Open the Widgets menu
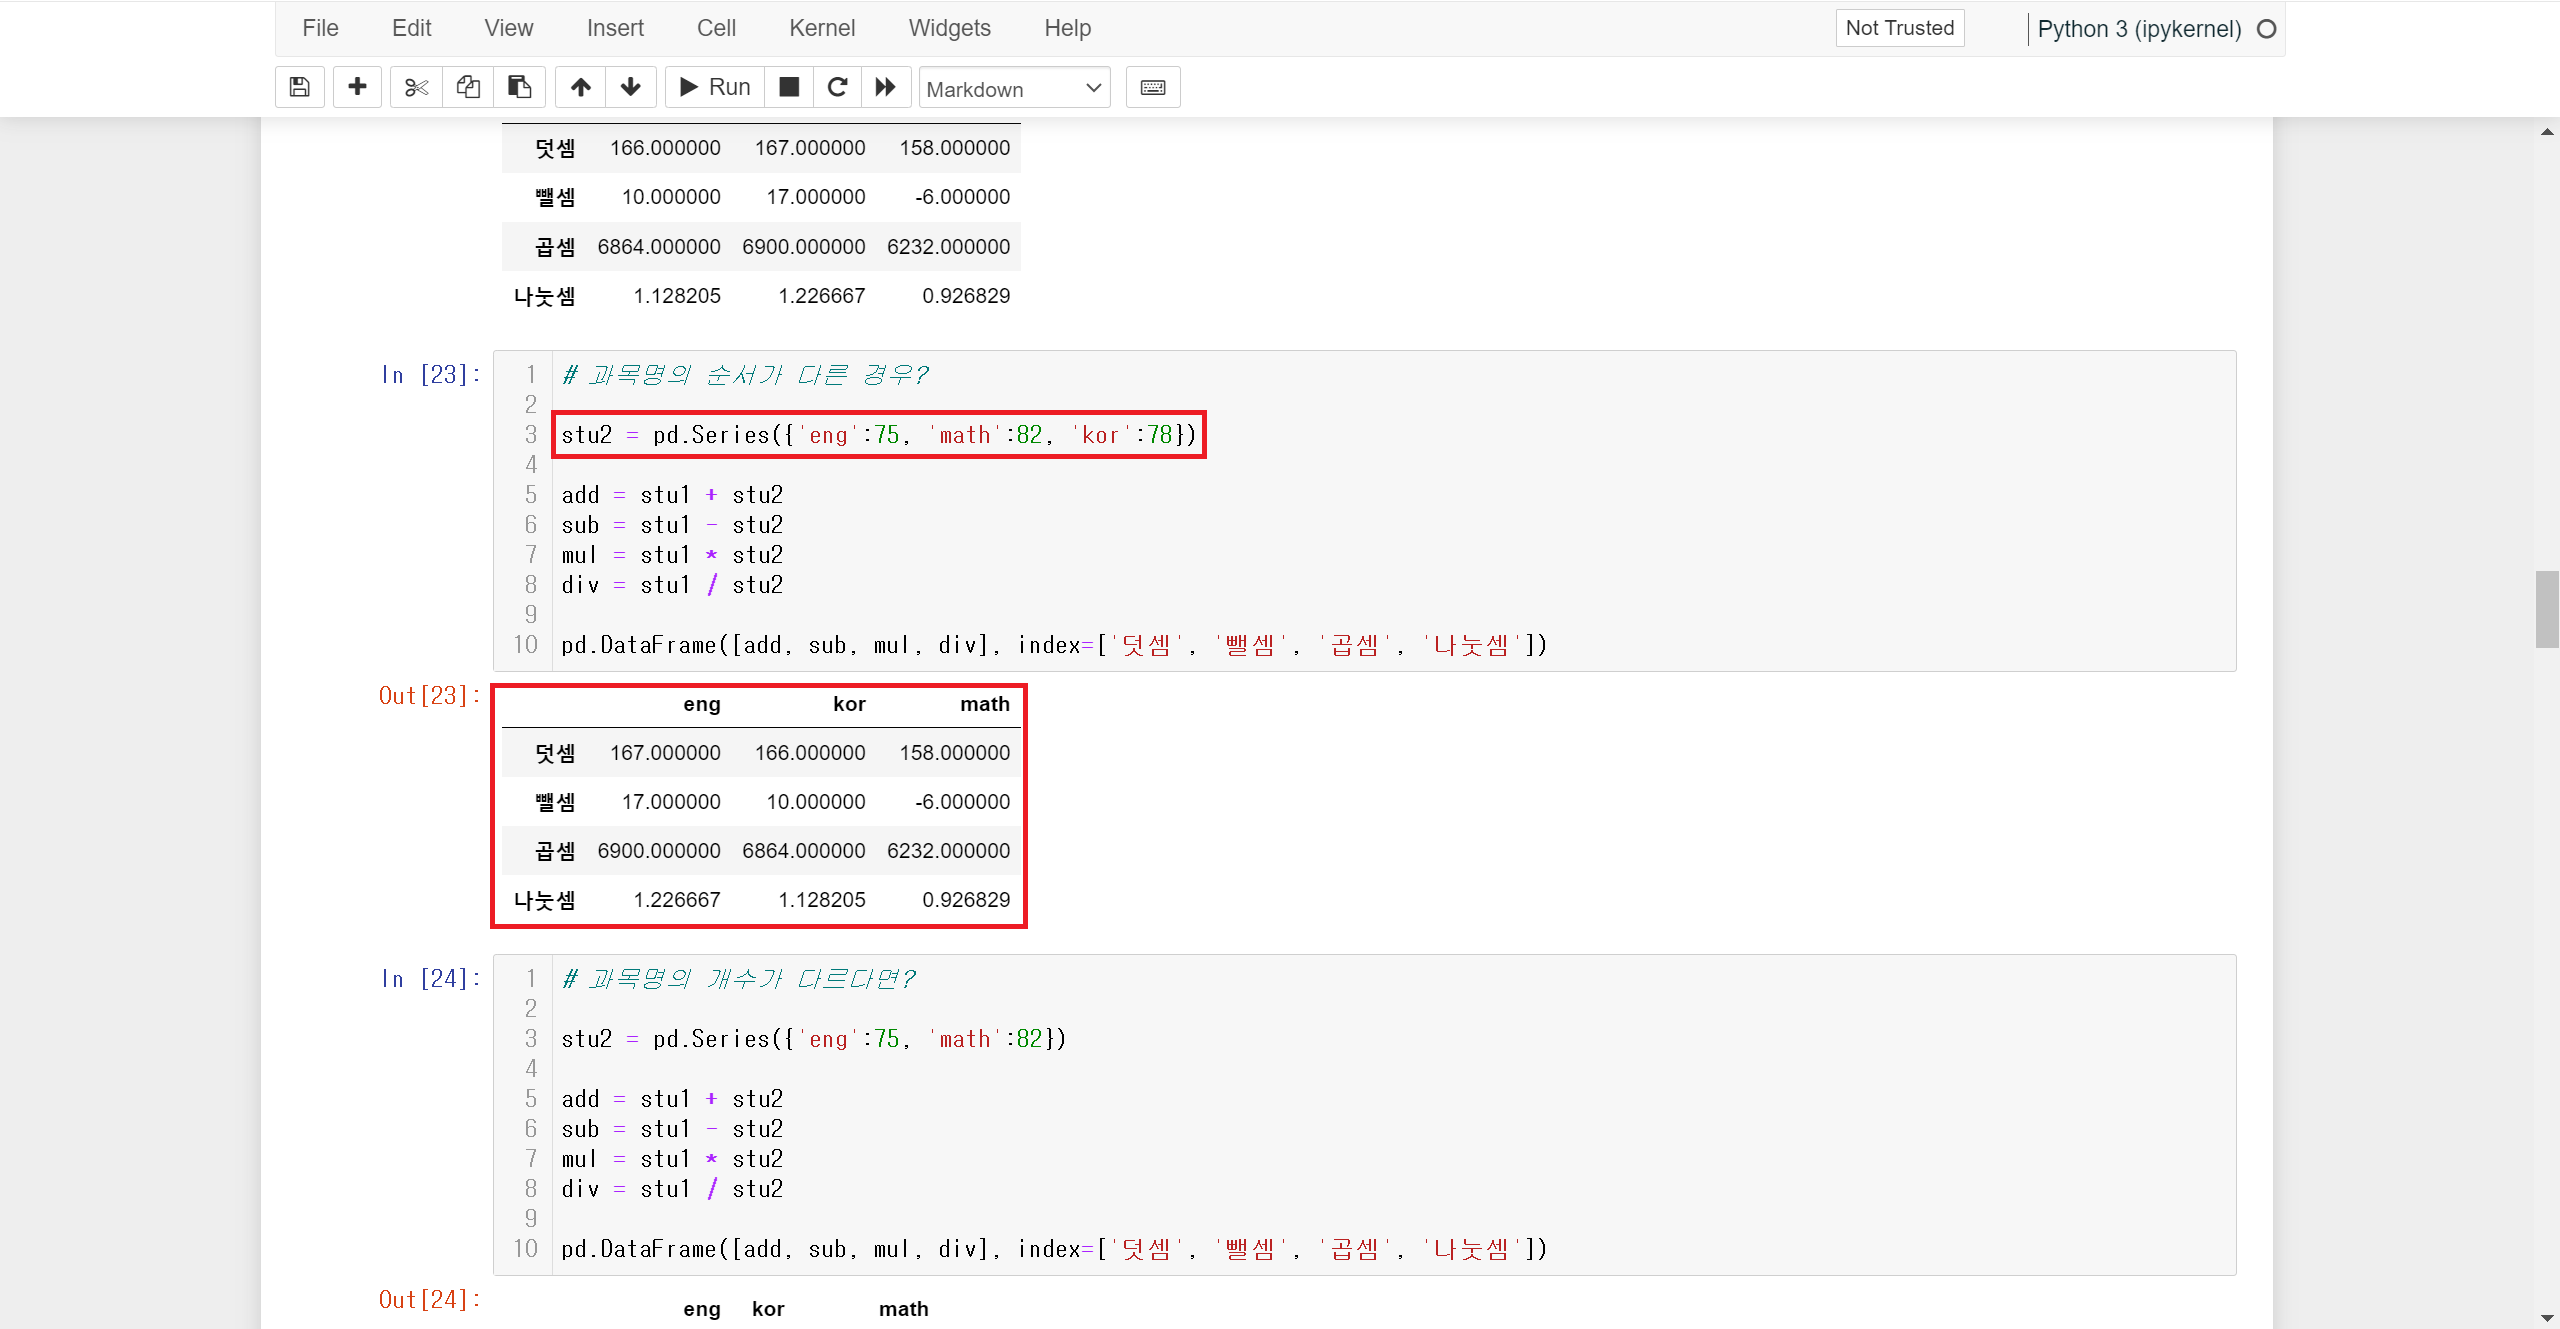Image resolution: width=2560 pixels, height=1329 pixels. point(949,28)
